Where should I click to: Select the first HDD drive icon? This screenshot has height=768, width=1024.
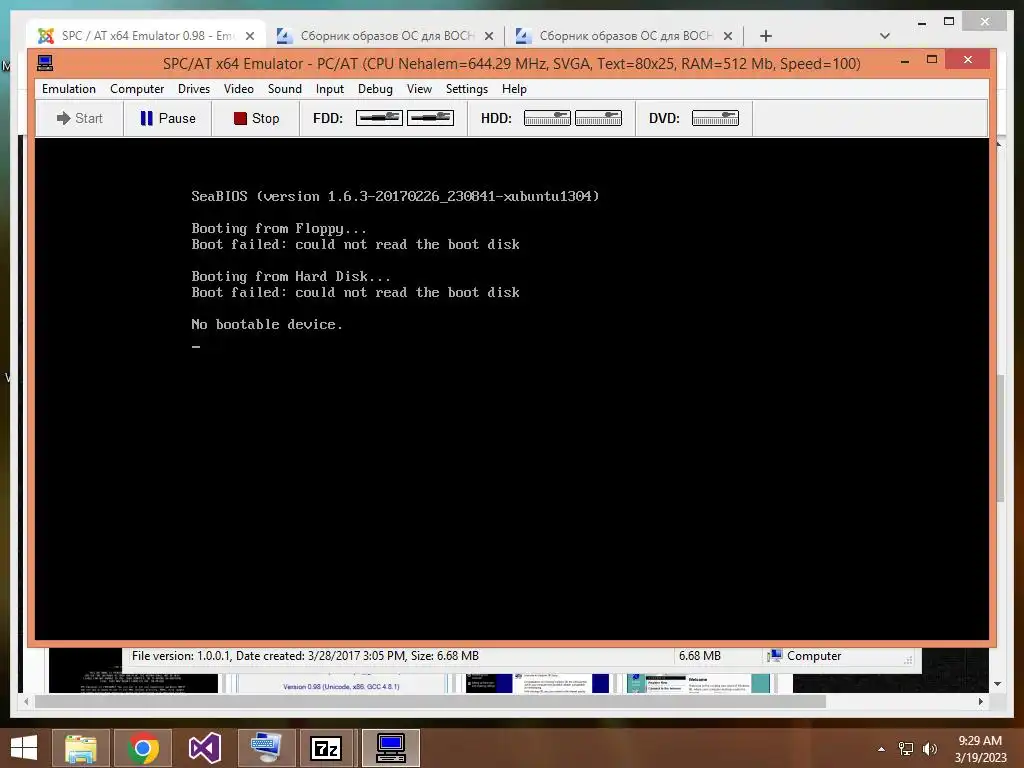click(547, 118)
